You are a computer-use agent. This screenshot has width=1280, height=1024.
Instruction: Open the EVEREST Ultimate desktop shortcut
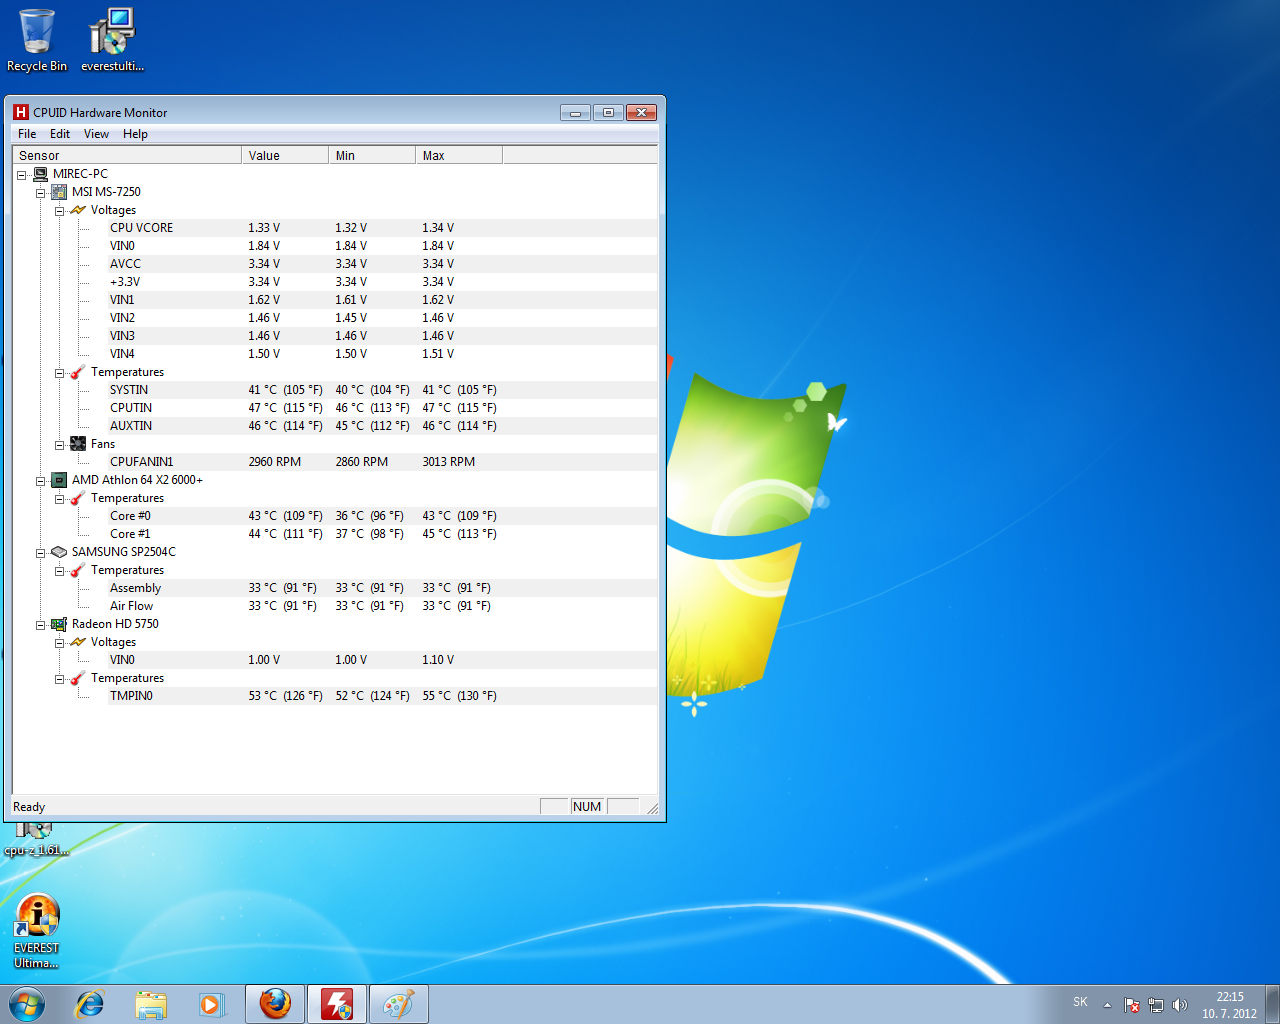(37, 932)
